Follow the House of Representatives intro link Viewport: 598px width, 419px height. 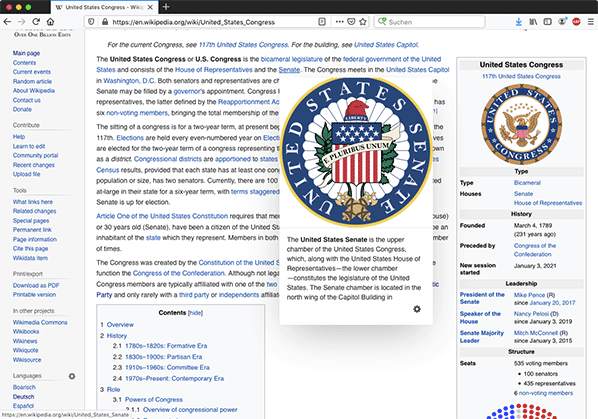click(214, 70)
